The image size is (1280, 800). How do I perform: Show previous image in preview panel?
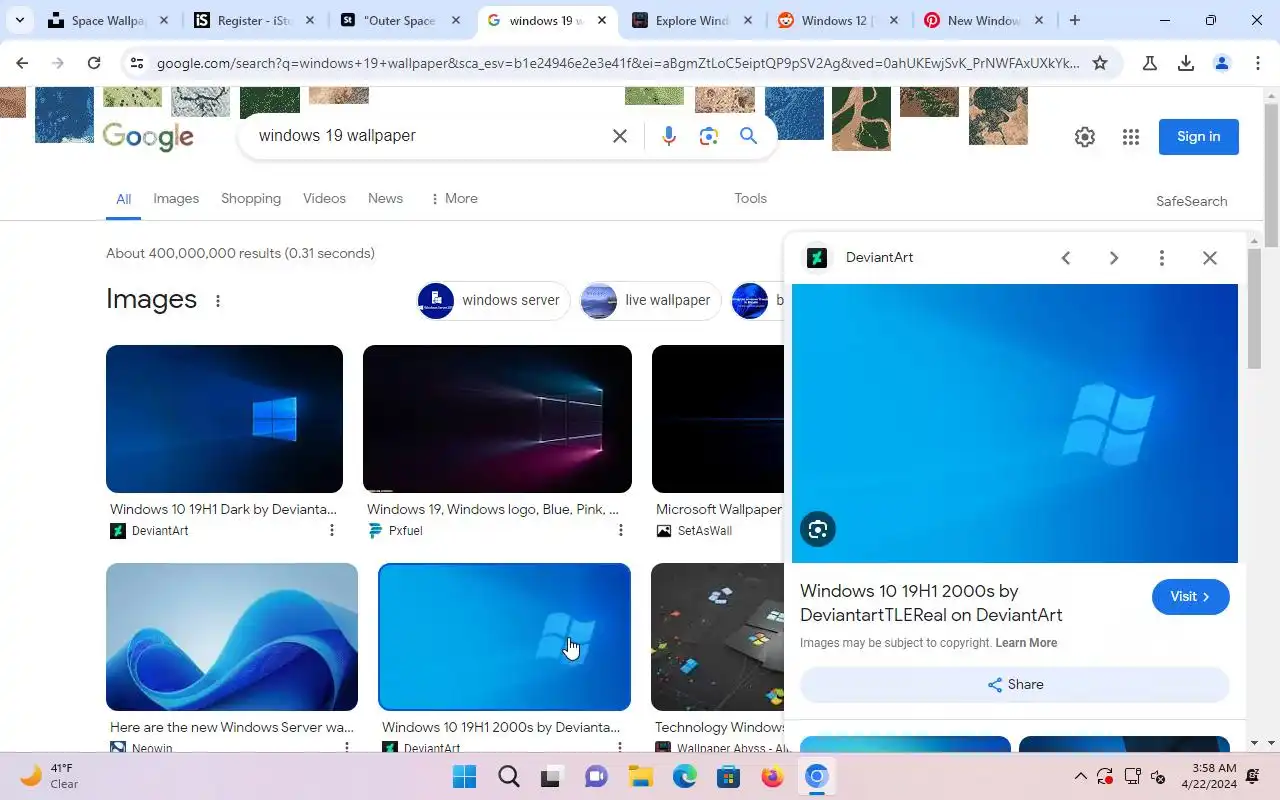point(1066,258)
